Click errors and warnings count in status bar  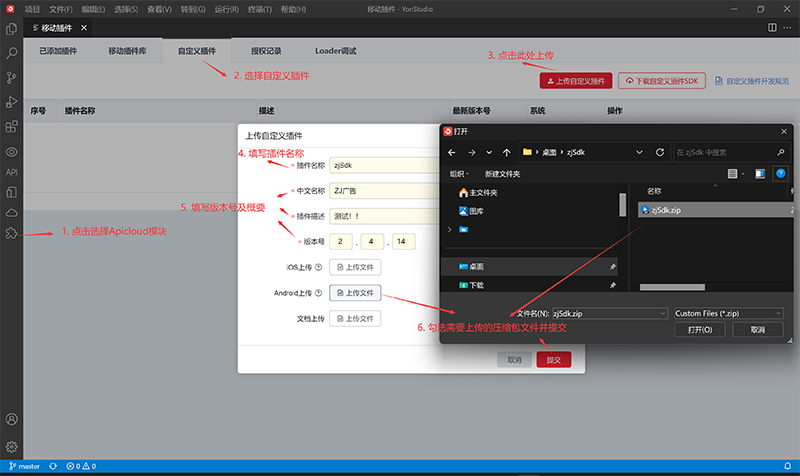pyautogui.click(x=81, y=466)
